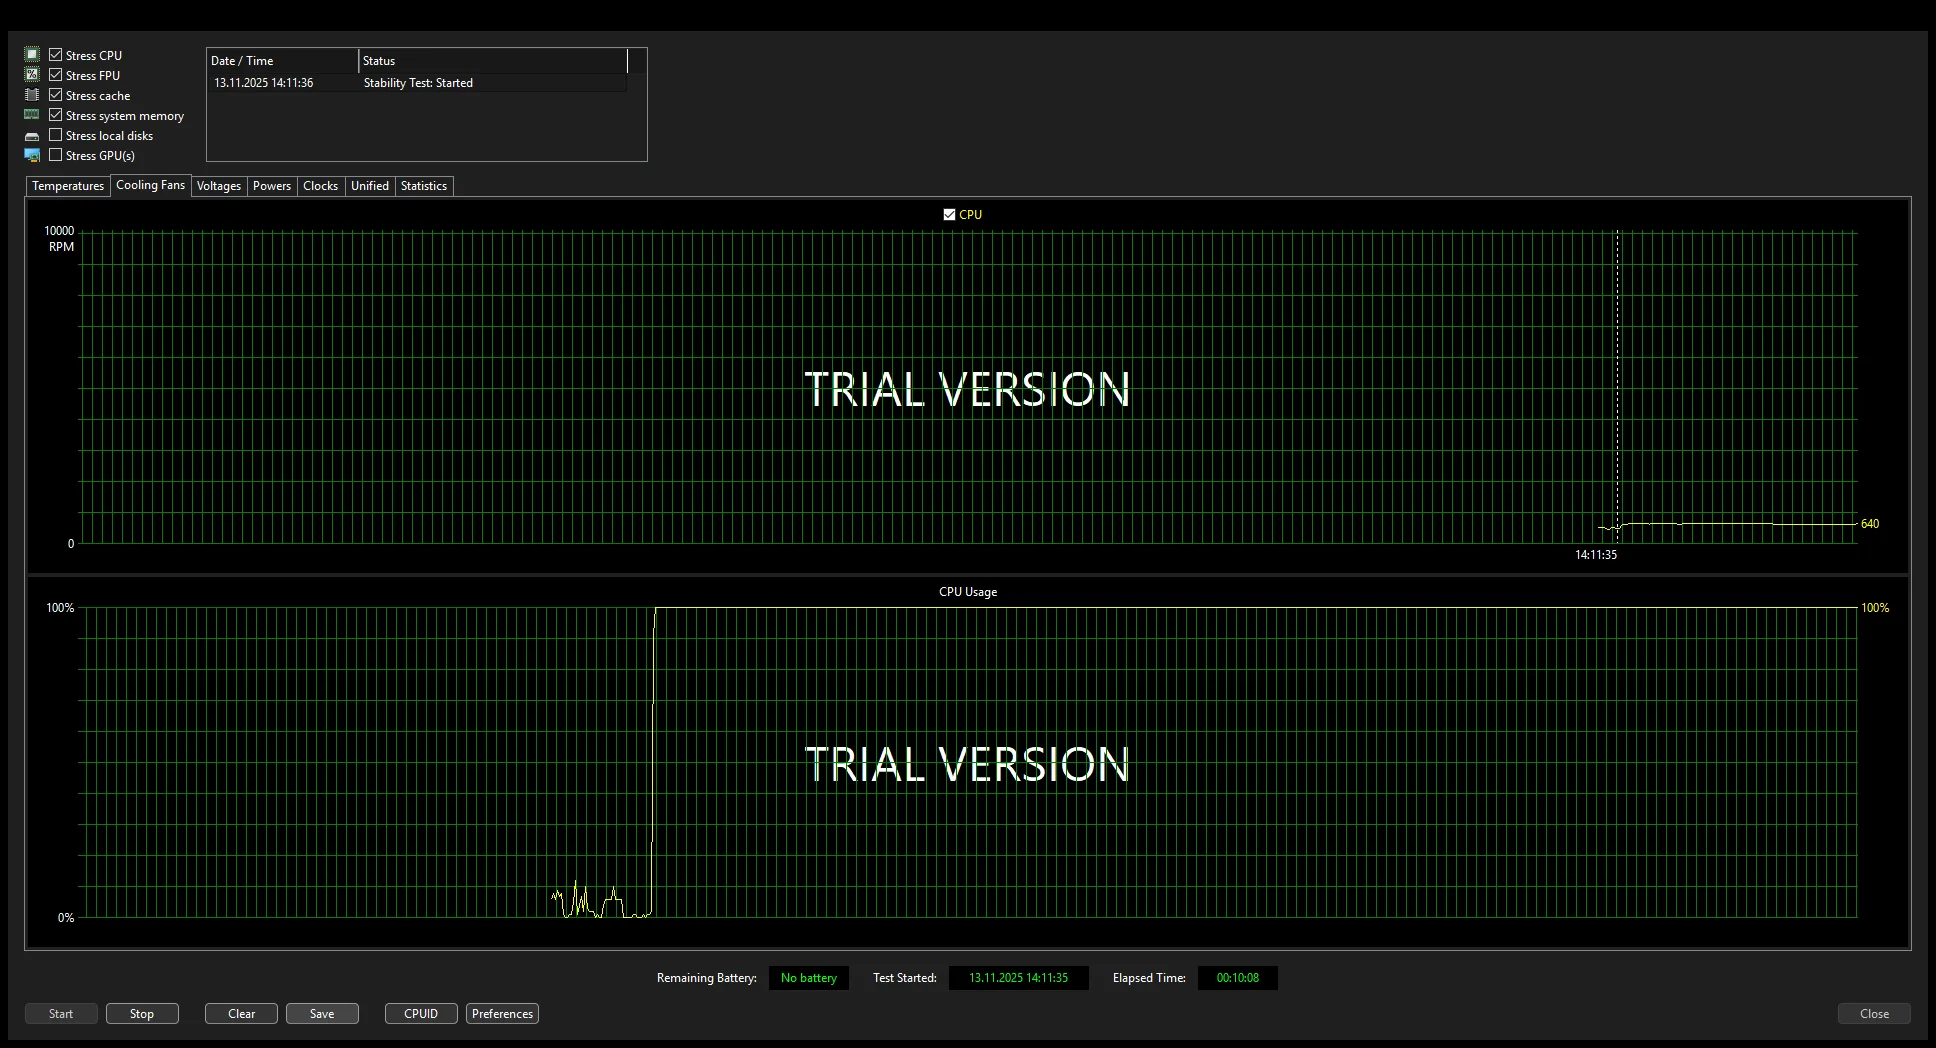Uncheck the Stress FPU checkbox
The image size is (1936, 1048).
point(56,75)
